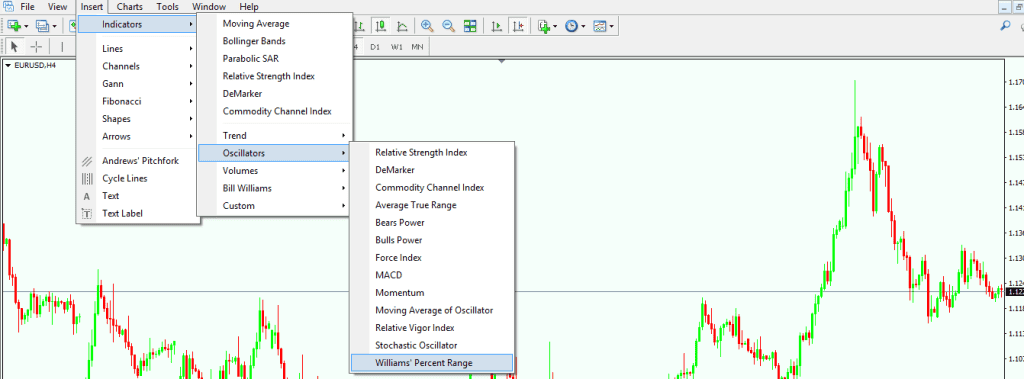
Task: Click the Templates chart icon
Action: point(600,26)
